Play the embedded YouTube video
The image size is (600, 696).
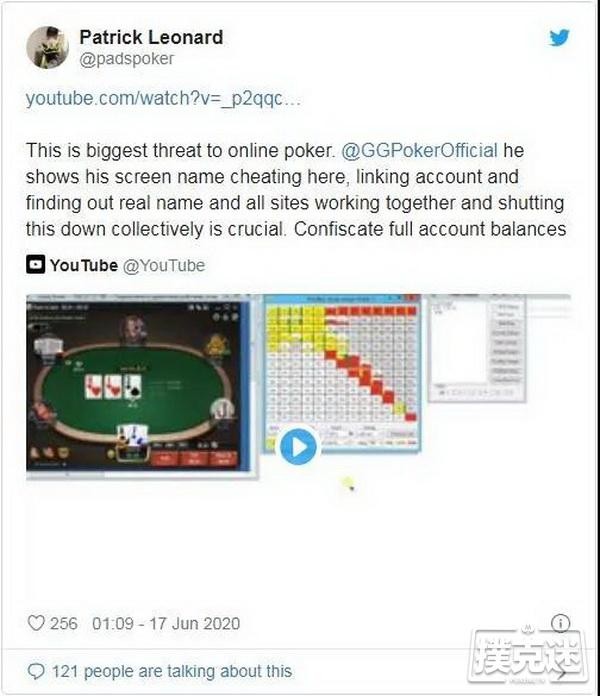298,447
